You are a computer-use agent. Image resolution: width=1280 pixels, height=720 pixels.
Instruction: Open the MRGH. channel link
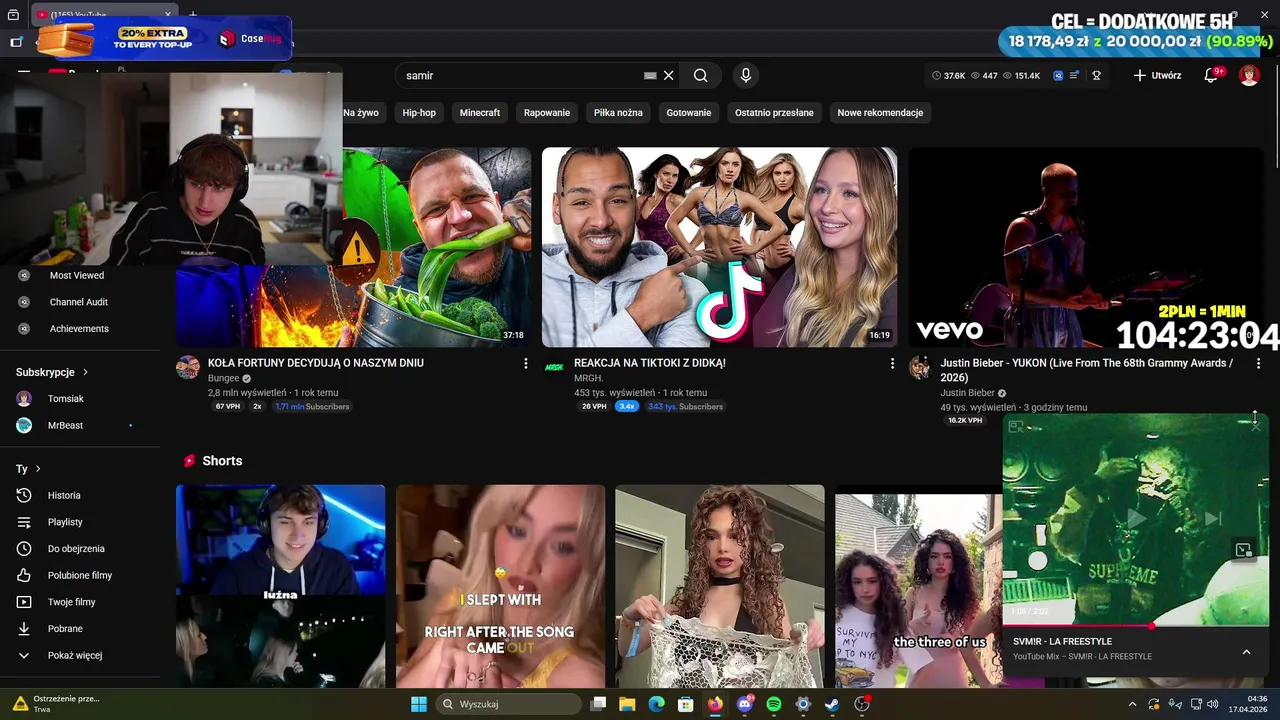(589, 378)
